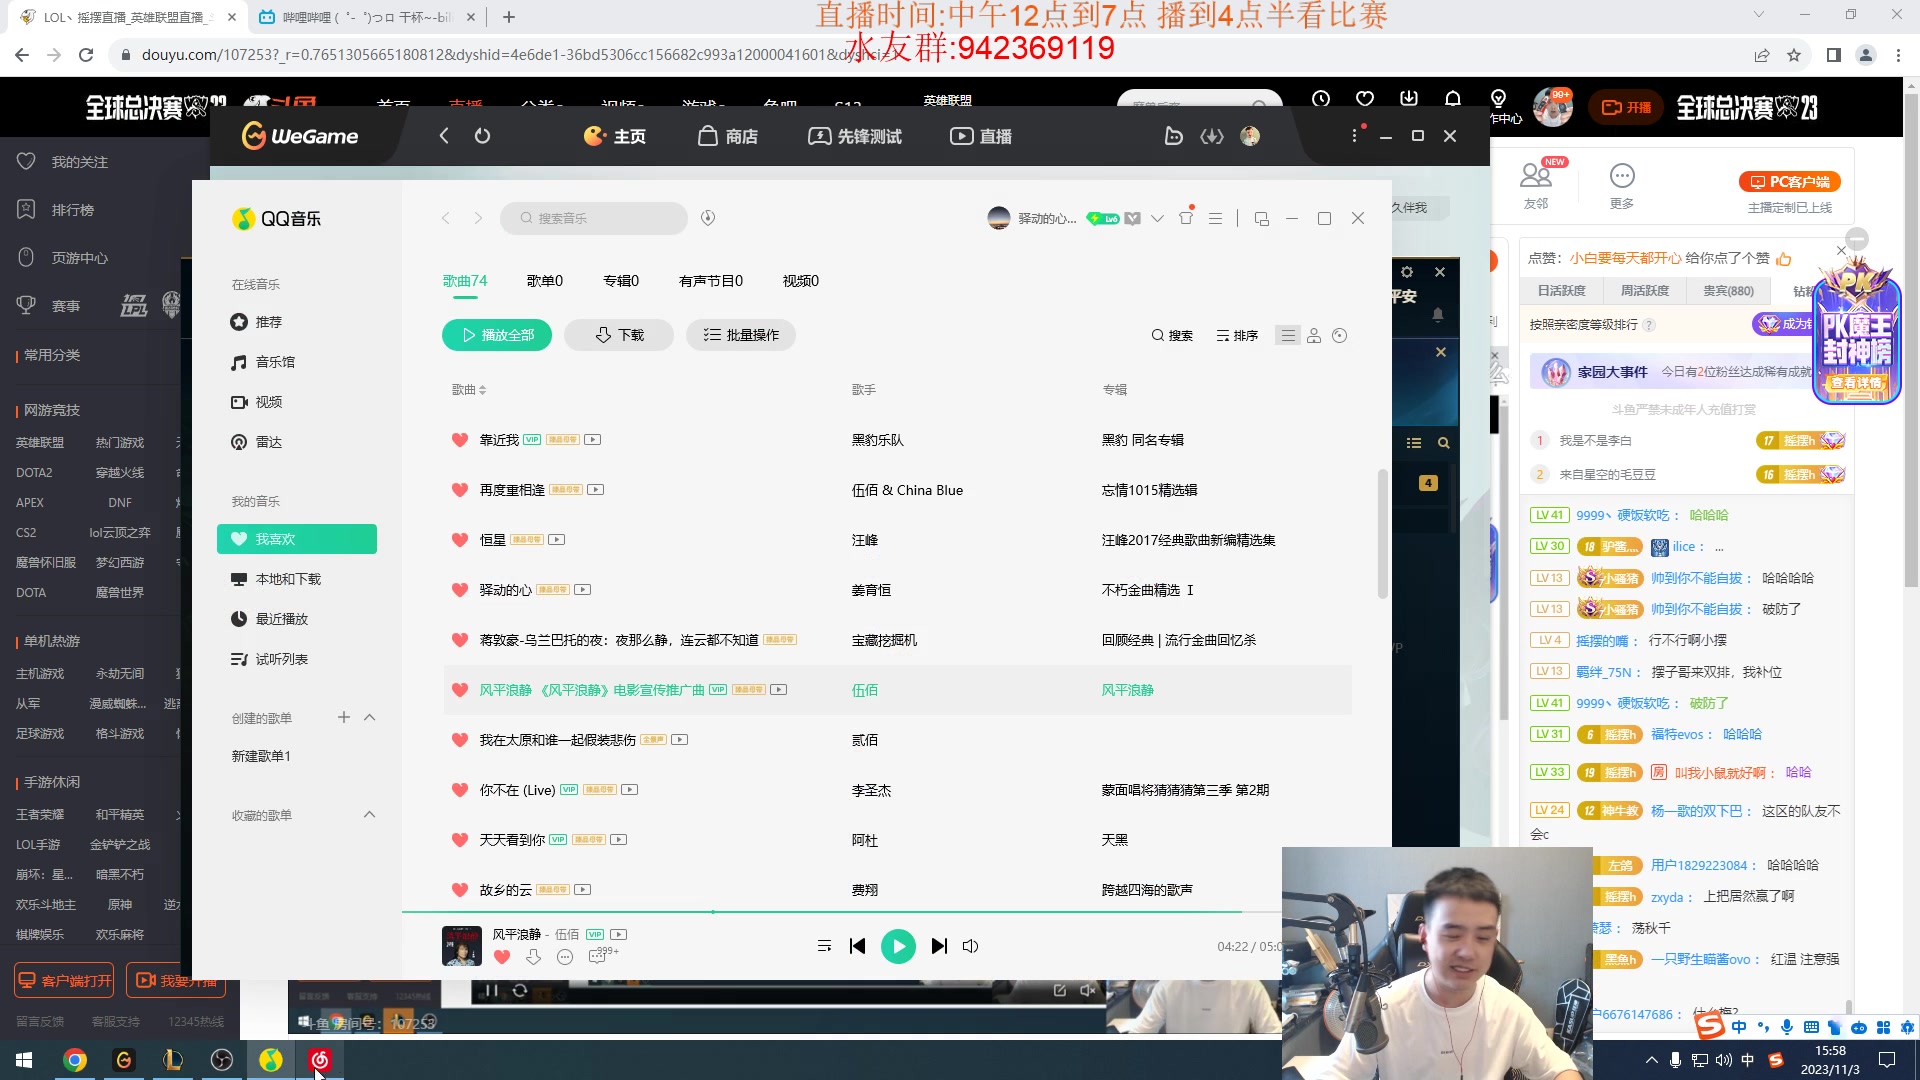Image resolution: width=1920 pixels, height=1080 pixels.
Task: Open the QQ音乐 main menu icon
Action: pyautogui.click(x=1215, y=218)
